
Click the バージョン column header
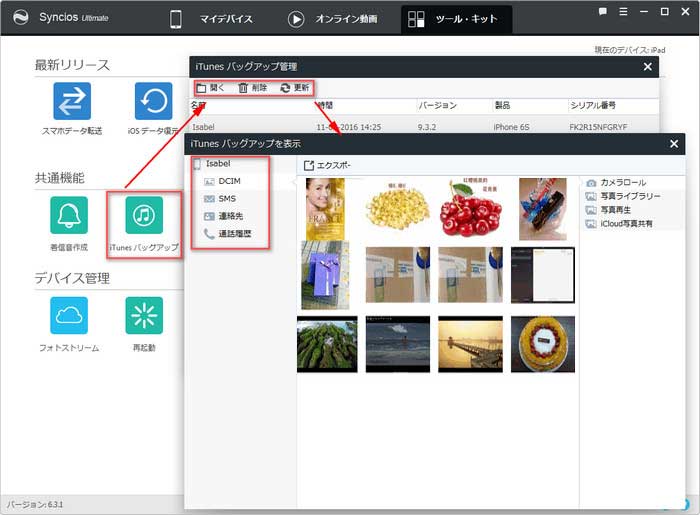438,105
